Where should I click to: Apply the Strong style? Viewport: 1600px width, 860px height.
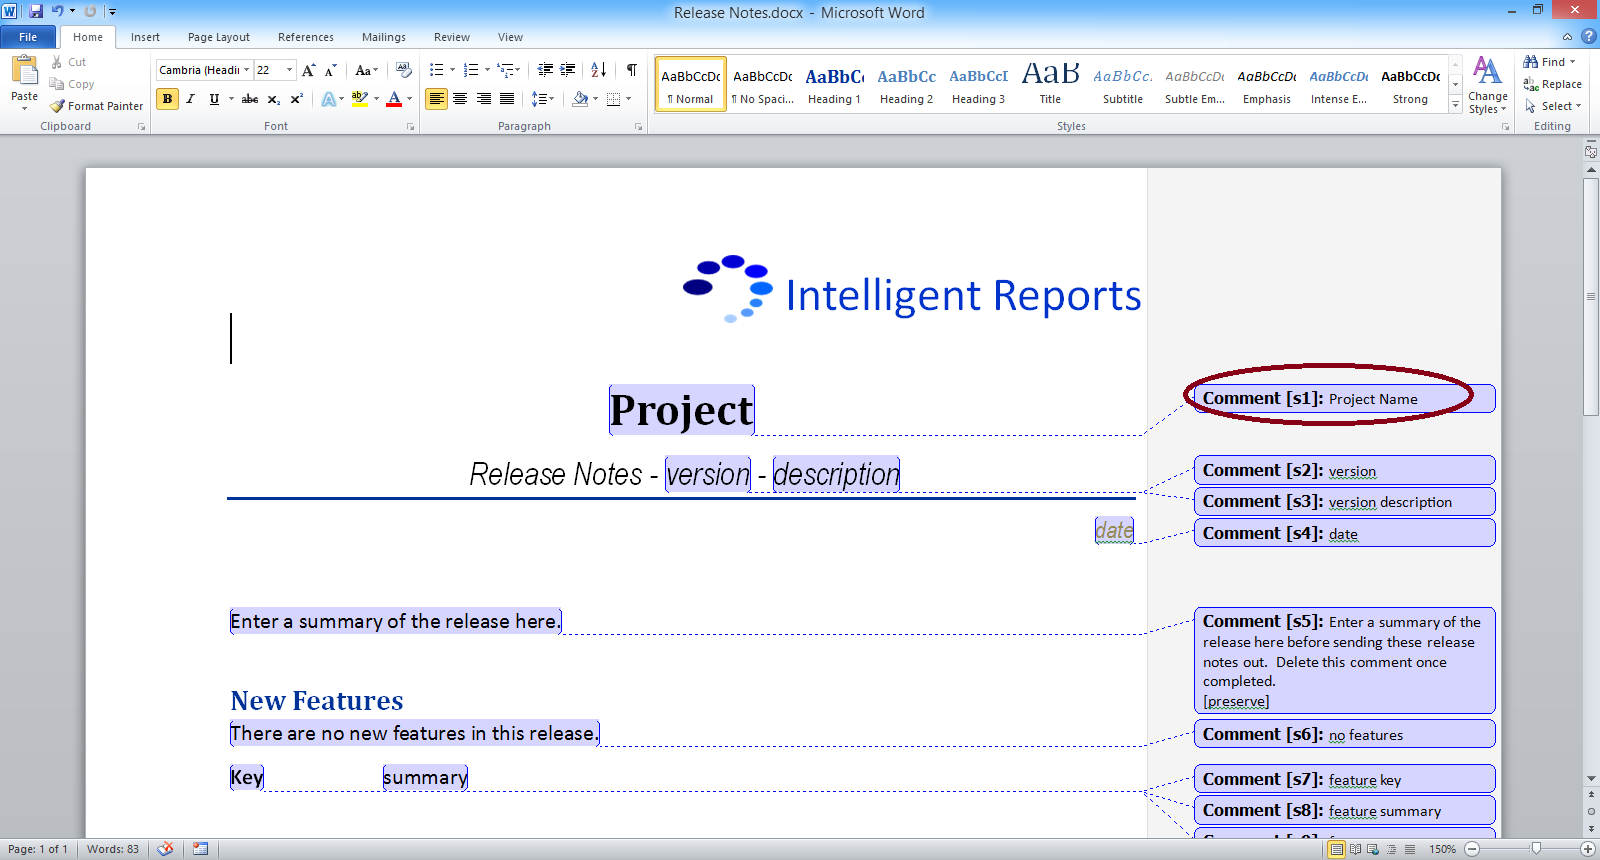(x=1411, y=85)
